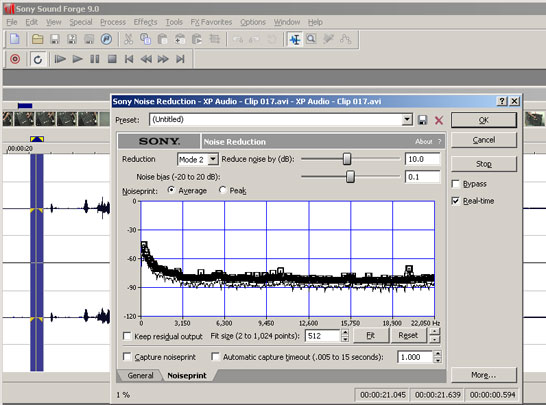The width and height of the screenshot is (546, 405).
Task: Click the Save As toolbar icon
Action: coord(72,39)
